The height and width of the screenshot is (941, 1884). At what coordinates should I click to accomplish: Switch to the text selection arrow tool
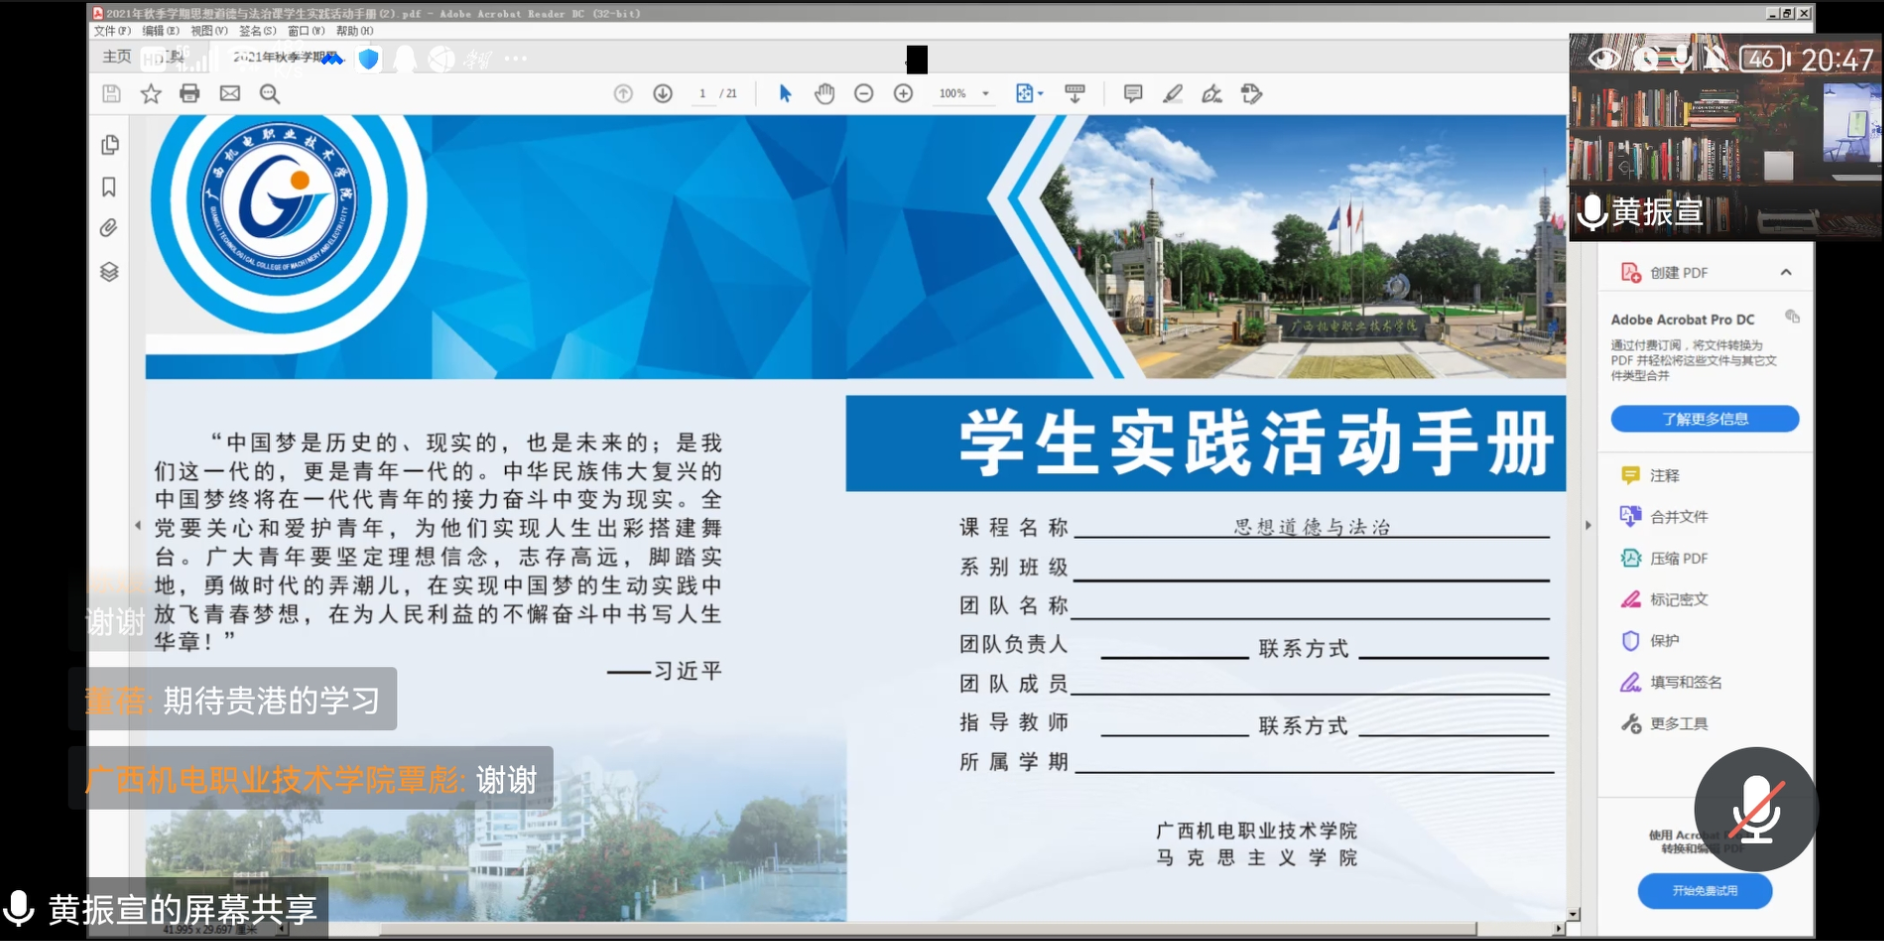pyautogui.click(x=786, y=93)
